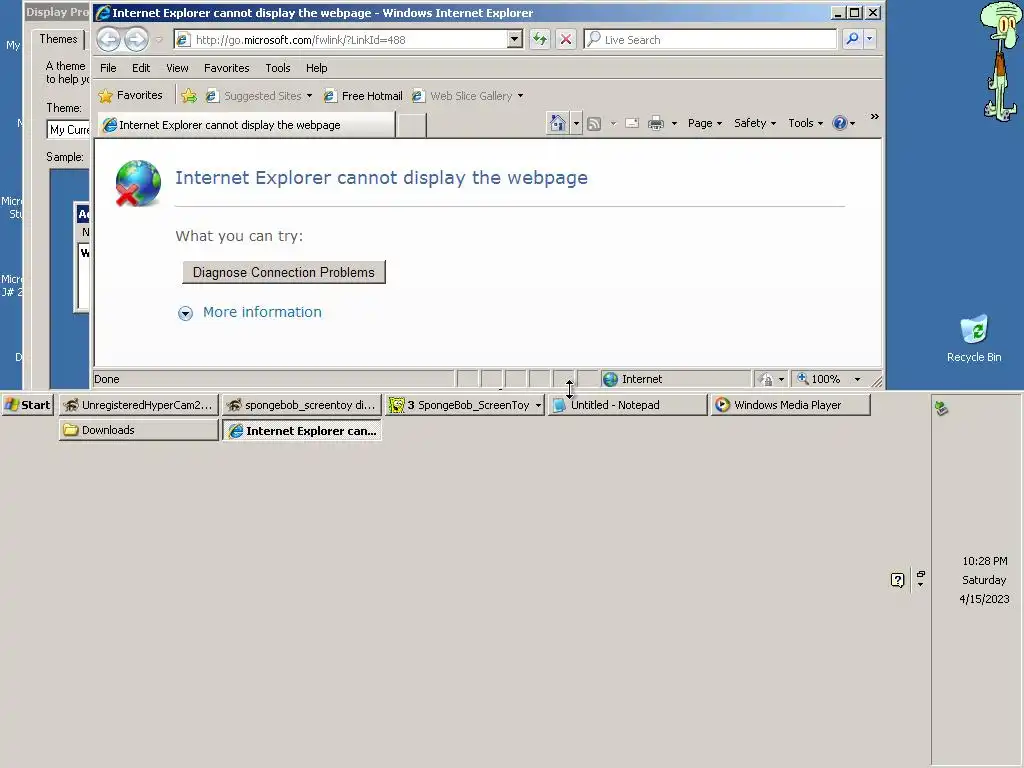The image size is (1024, 768).
Task: Open the Edit menu
Action: (x=140, y=68)
